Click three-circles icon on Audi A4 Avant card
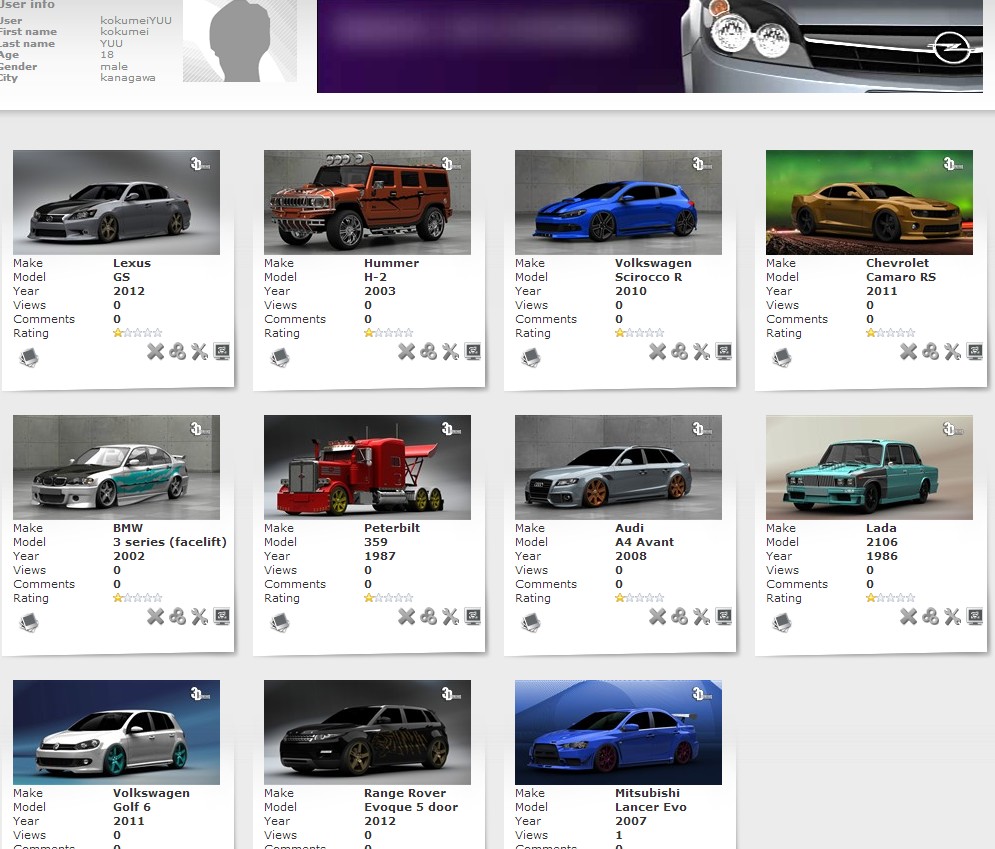 click(x=680, y=617)
